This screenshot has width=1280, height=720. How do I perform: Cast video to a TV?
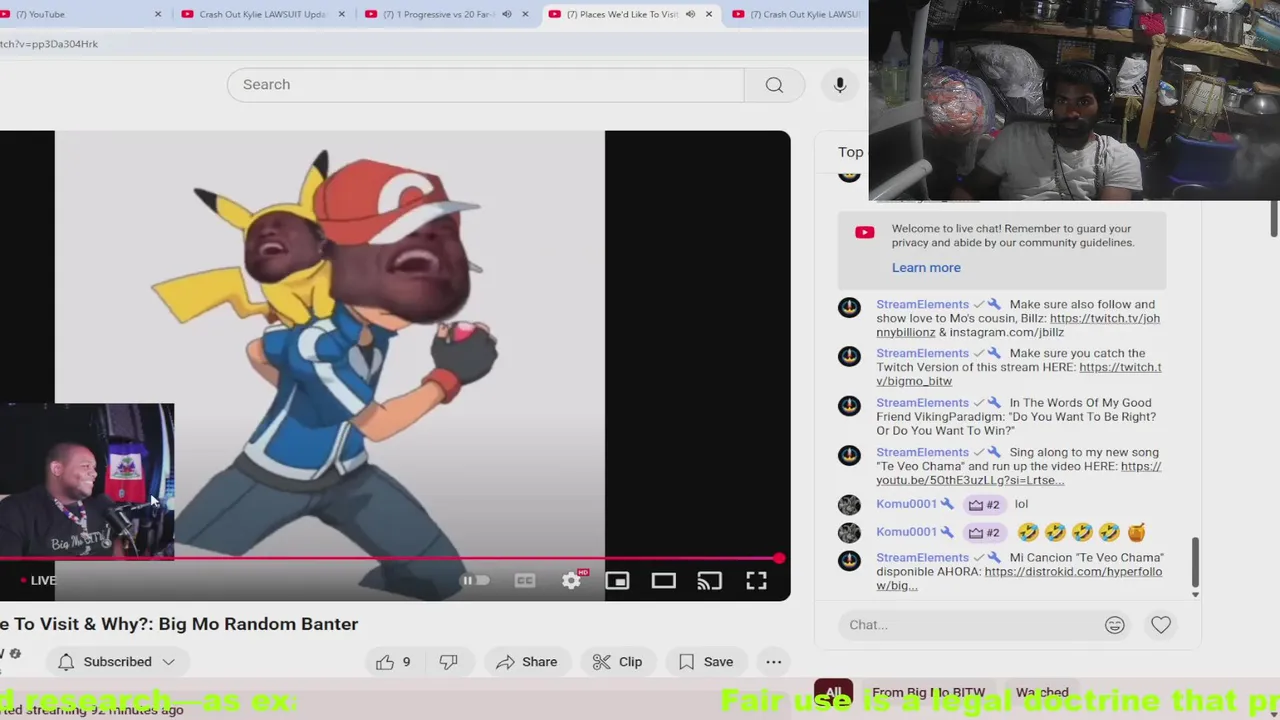click(709, 580)
